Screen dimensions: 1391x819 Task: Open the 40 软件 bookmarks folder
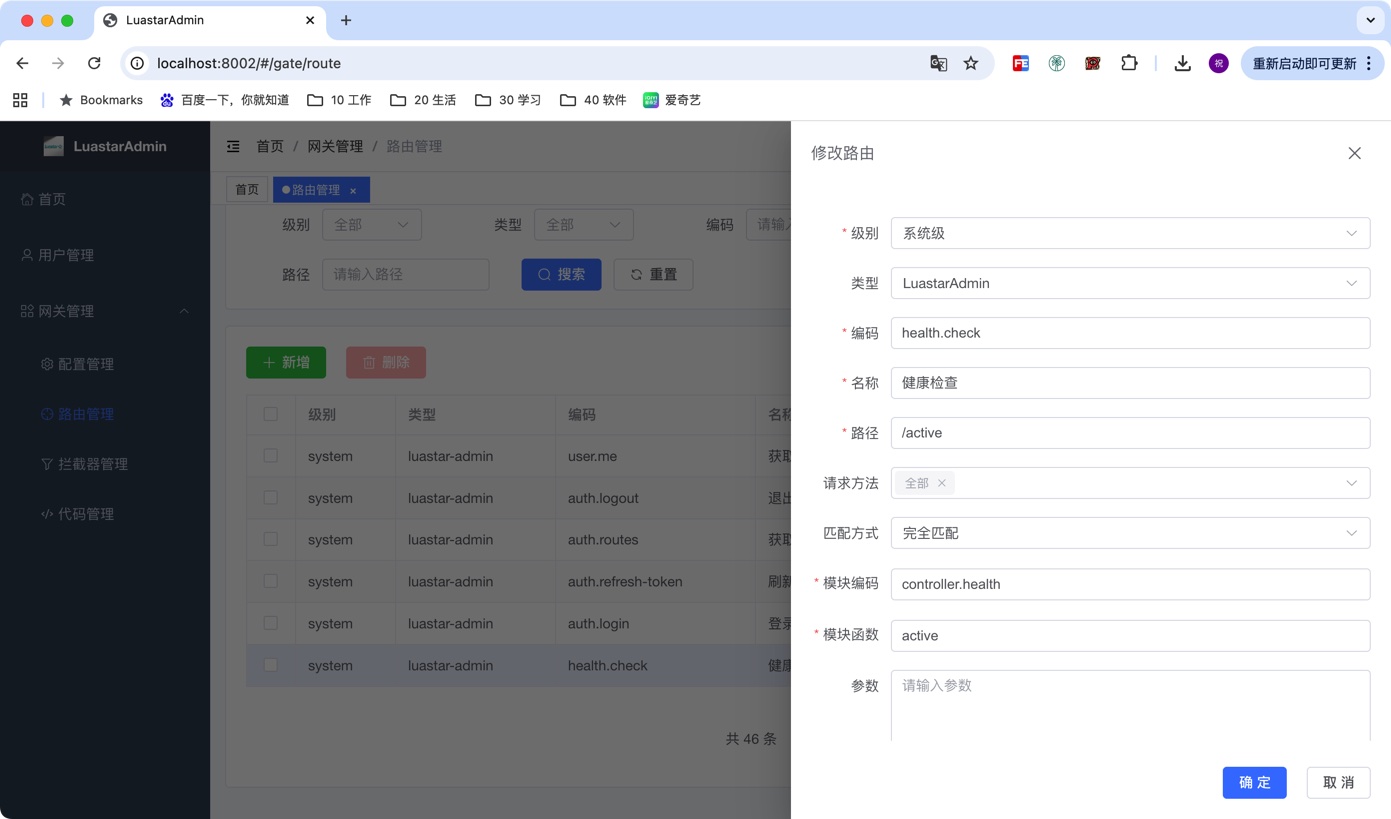pos(593,100)
